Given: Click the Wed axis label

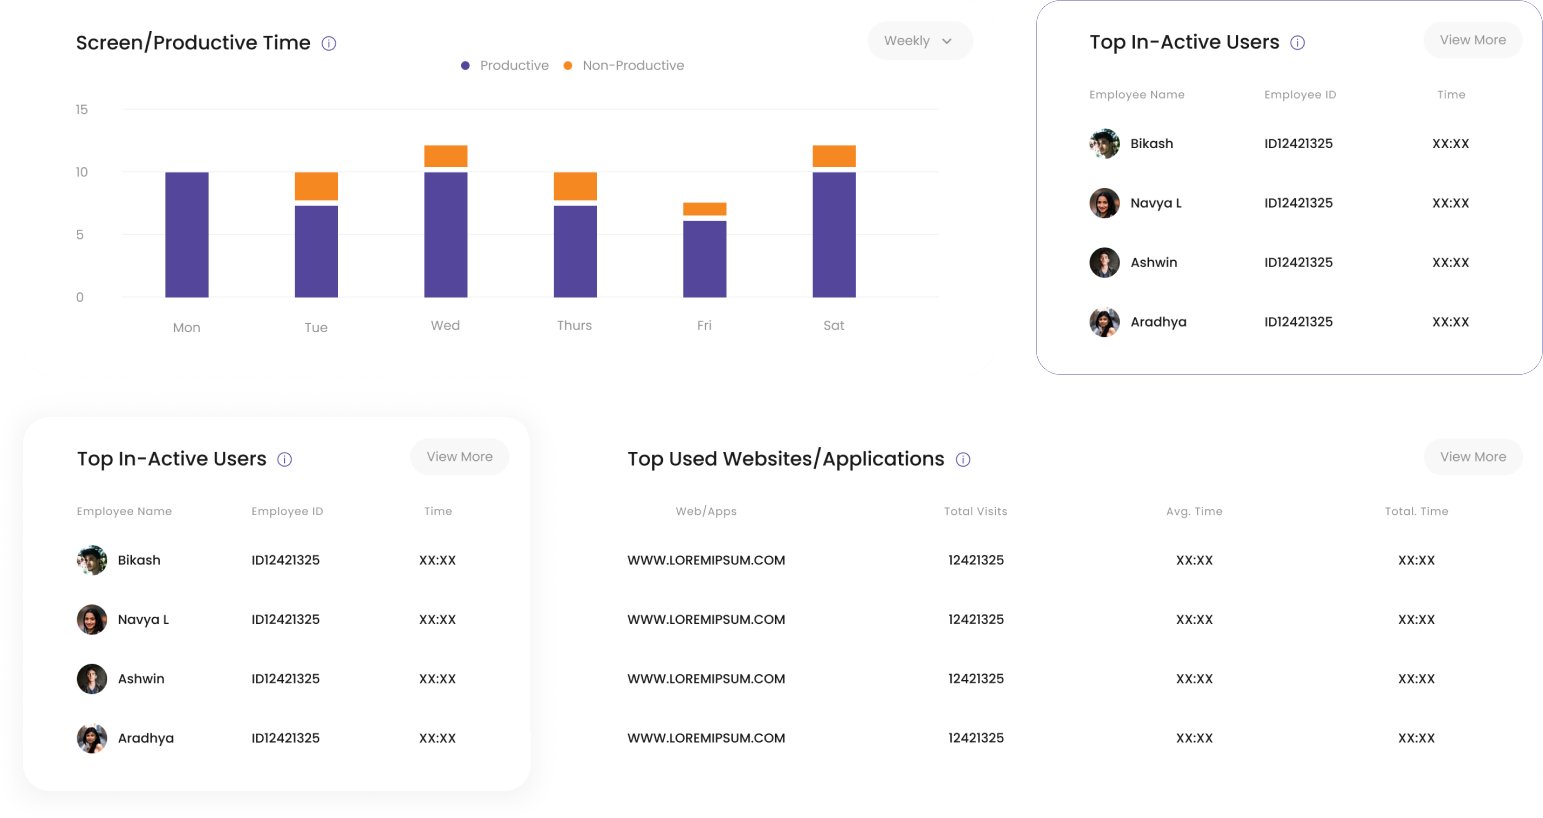Looking at the screenshot, I should coord(446,326).
